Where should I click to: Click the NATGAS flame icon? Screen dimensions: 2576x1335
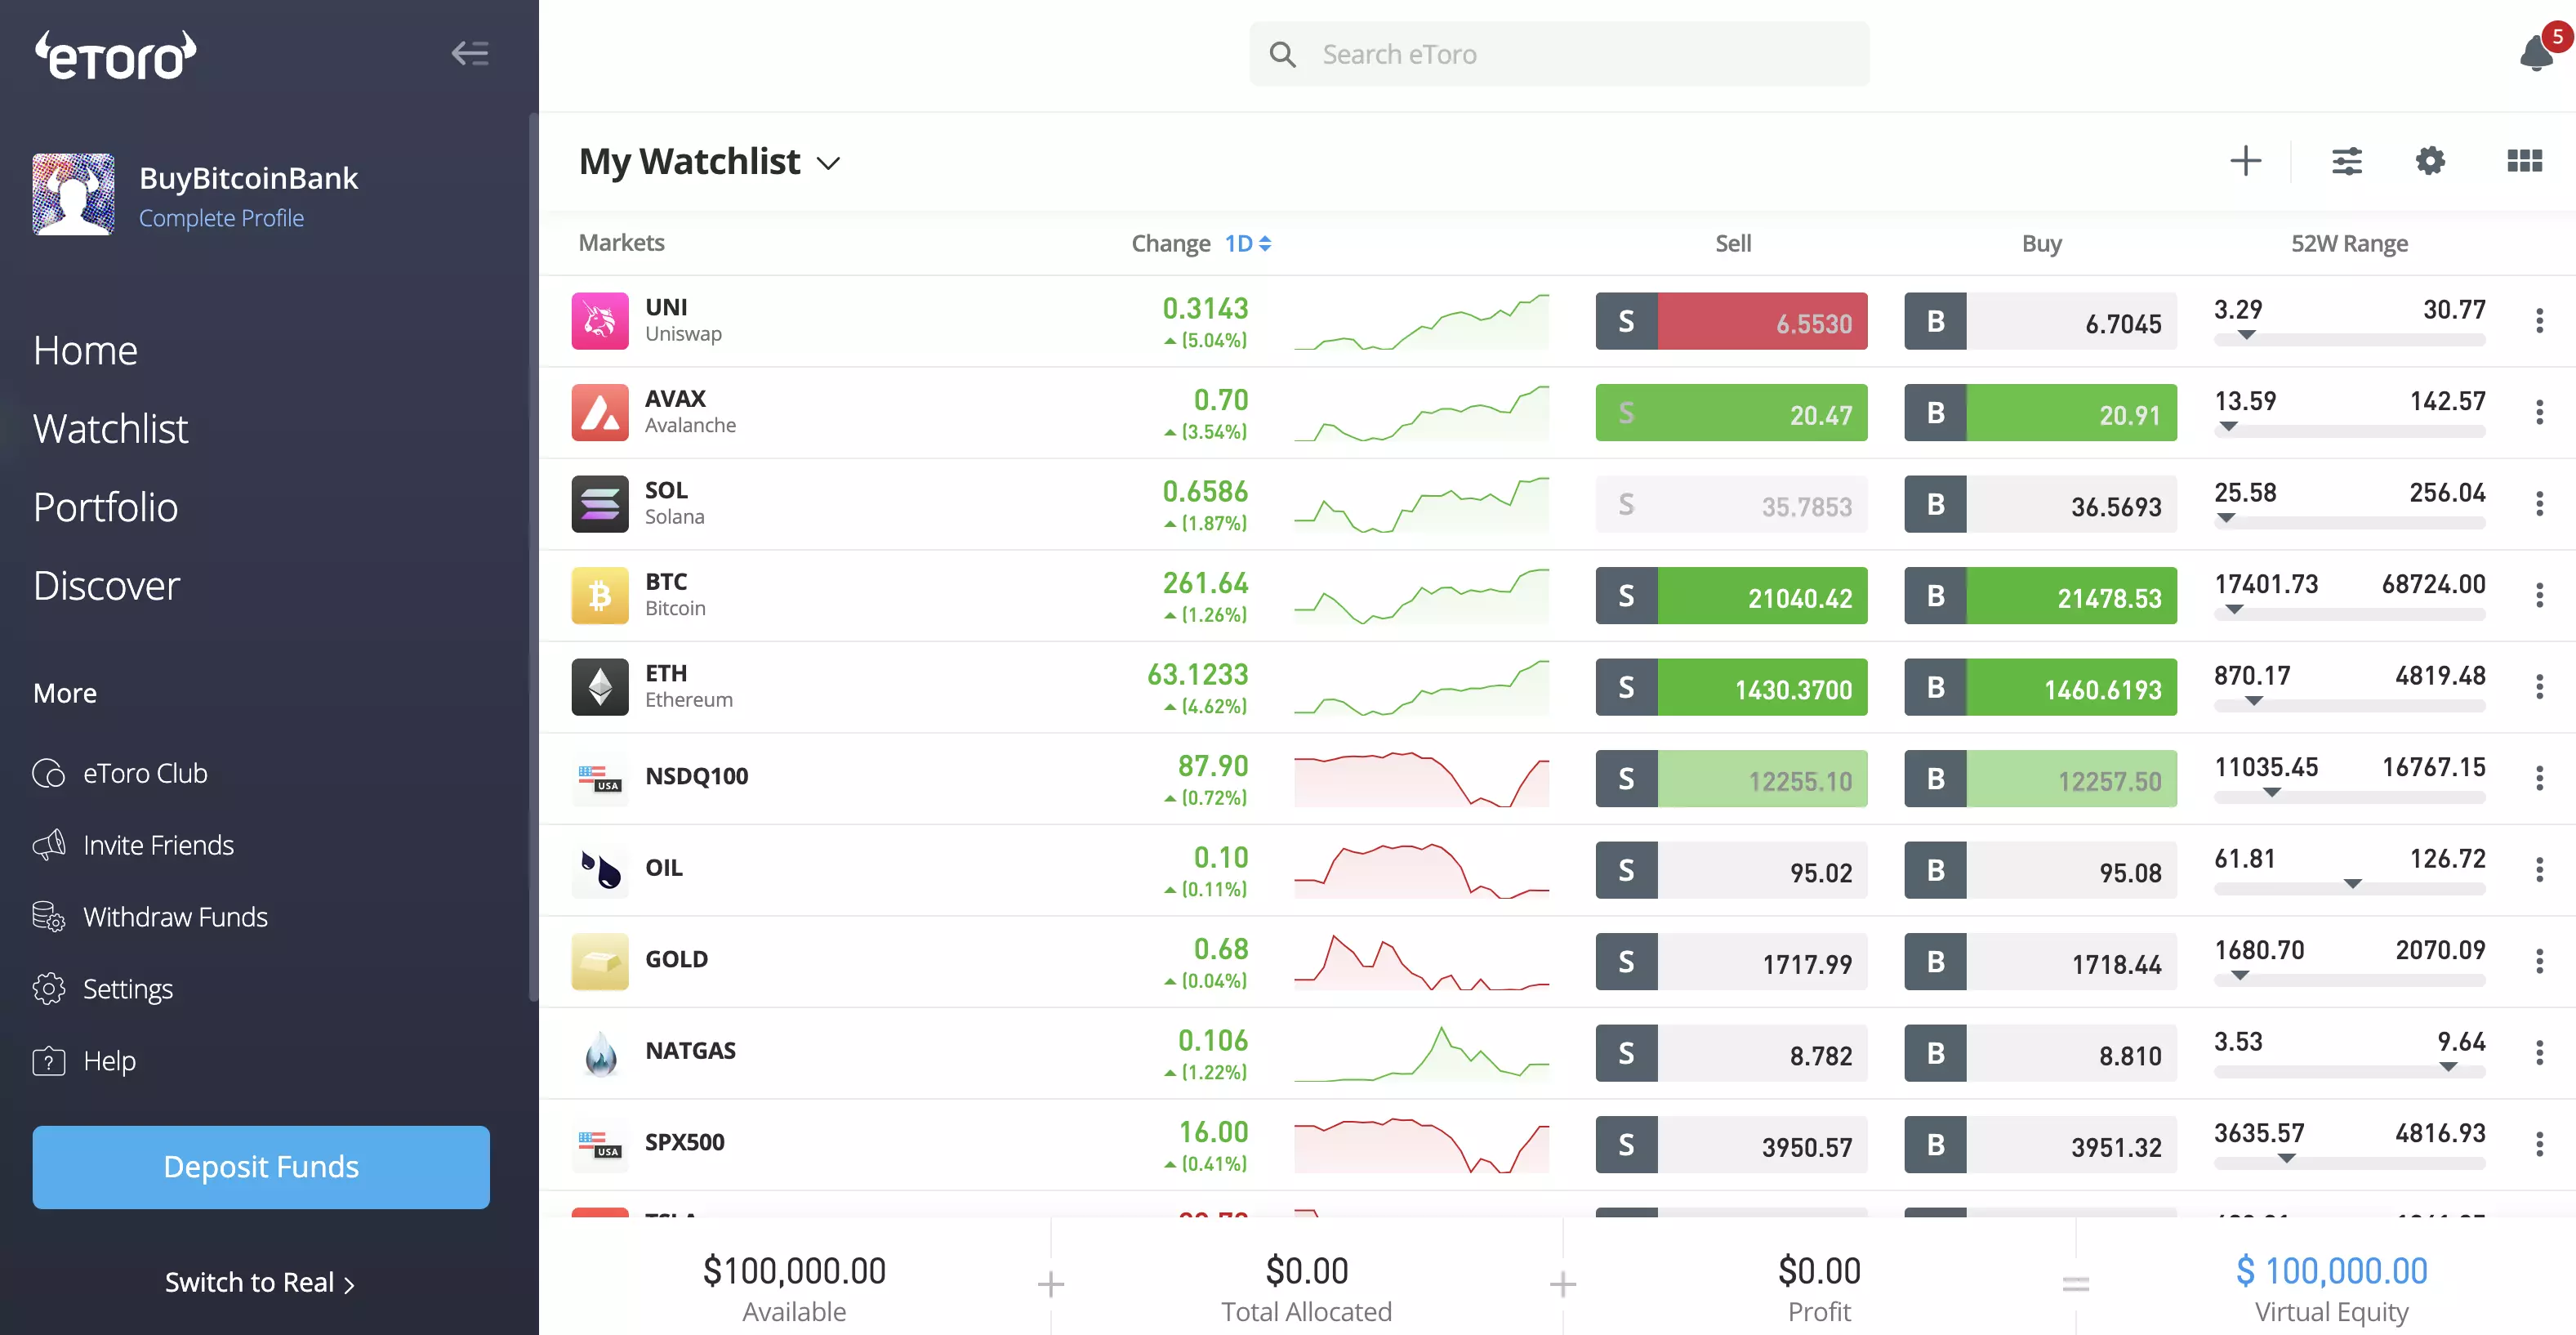coord(600,1053)
